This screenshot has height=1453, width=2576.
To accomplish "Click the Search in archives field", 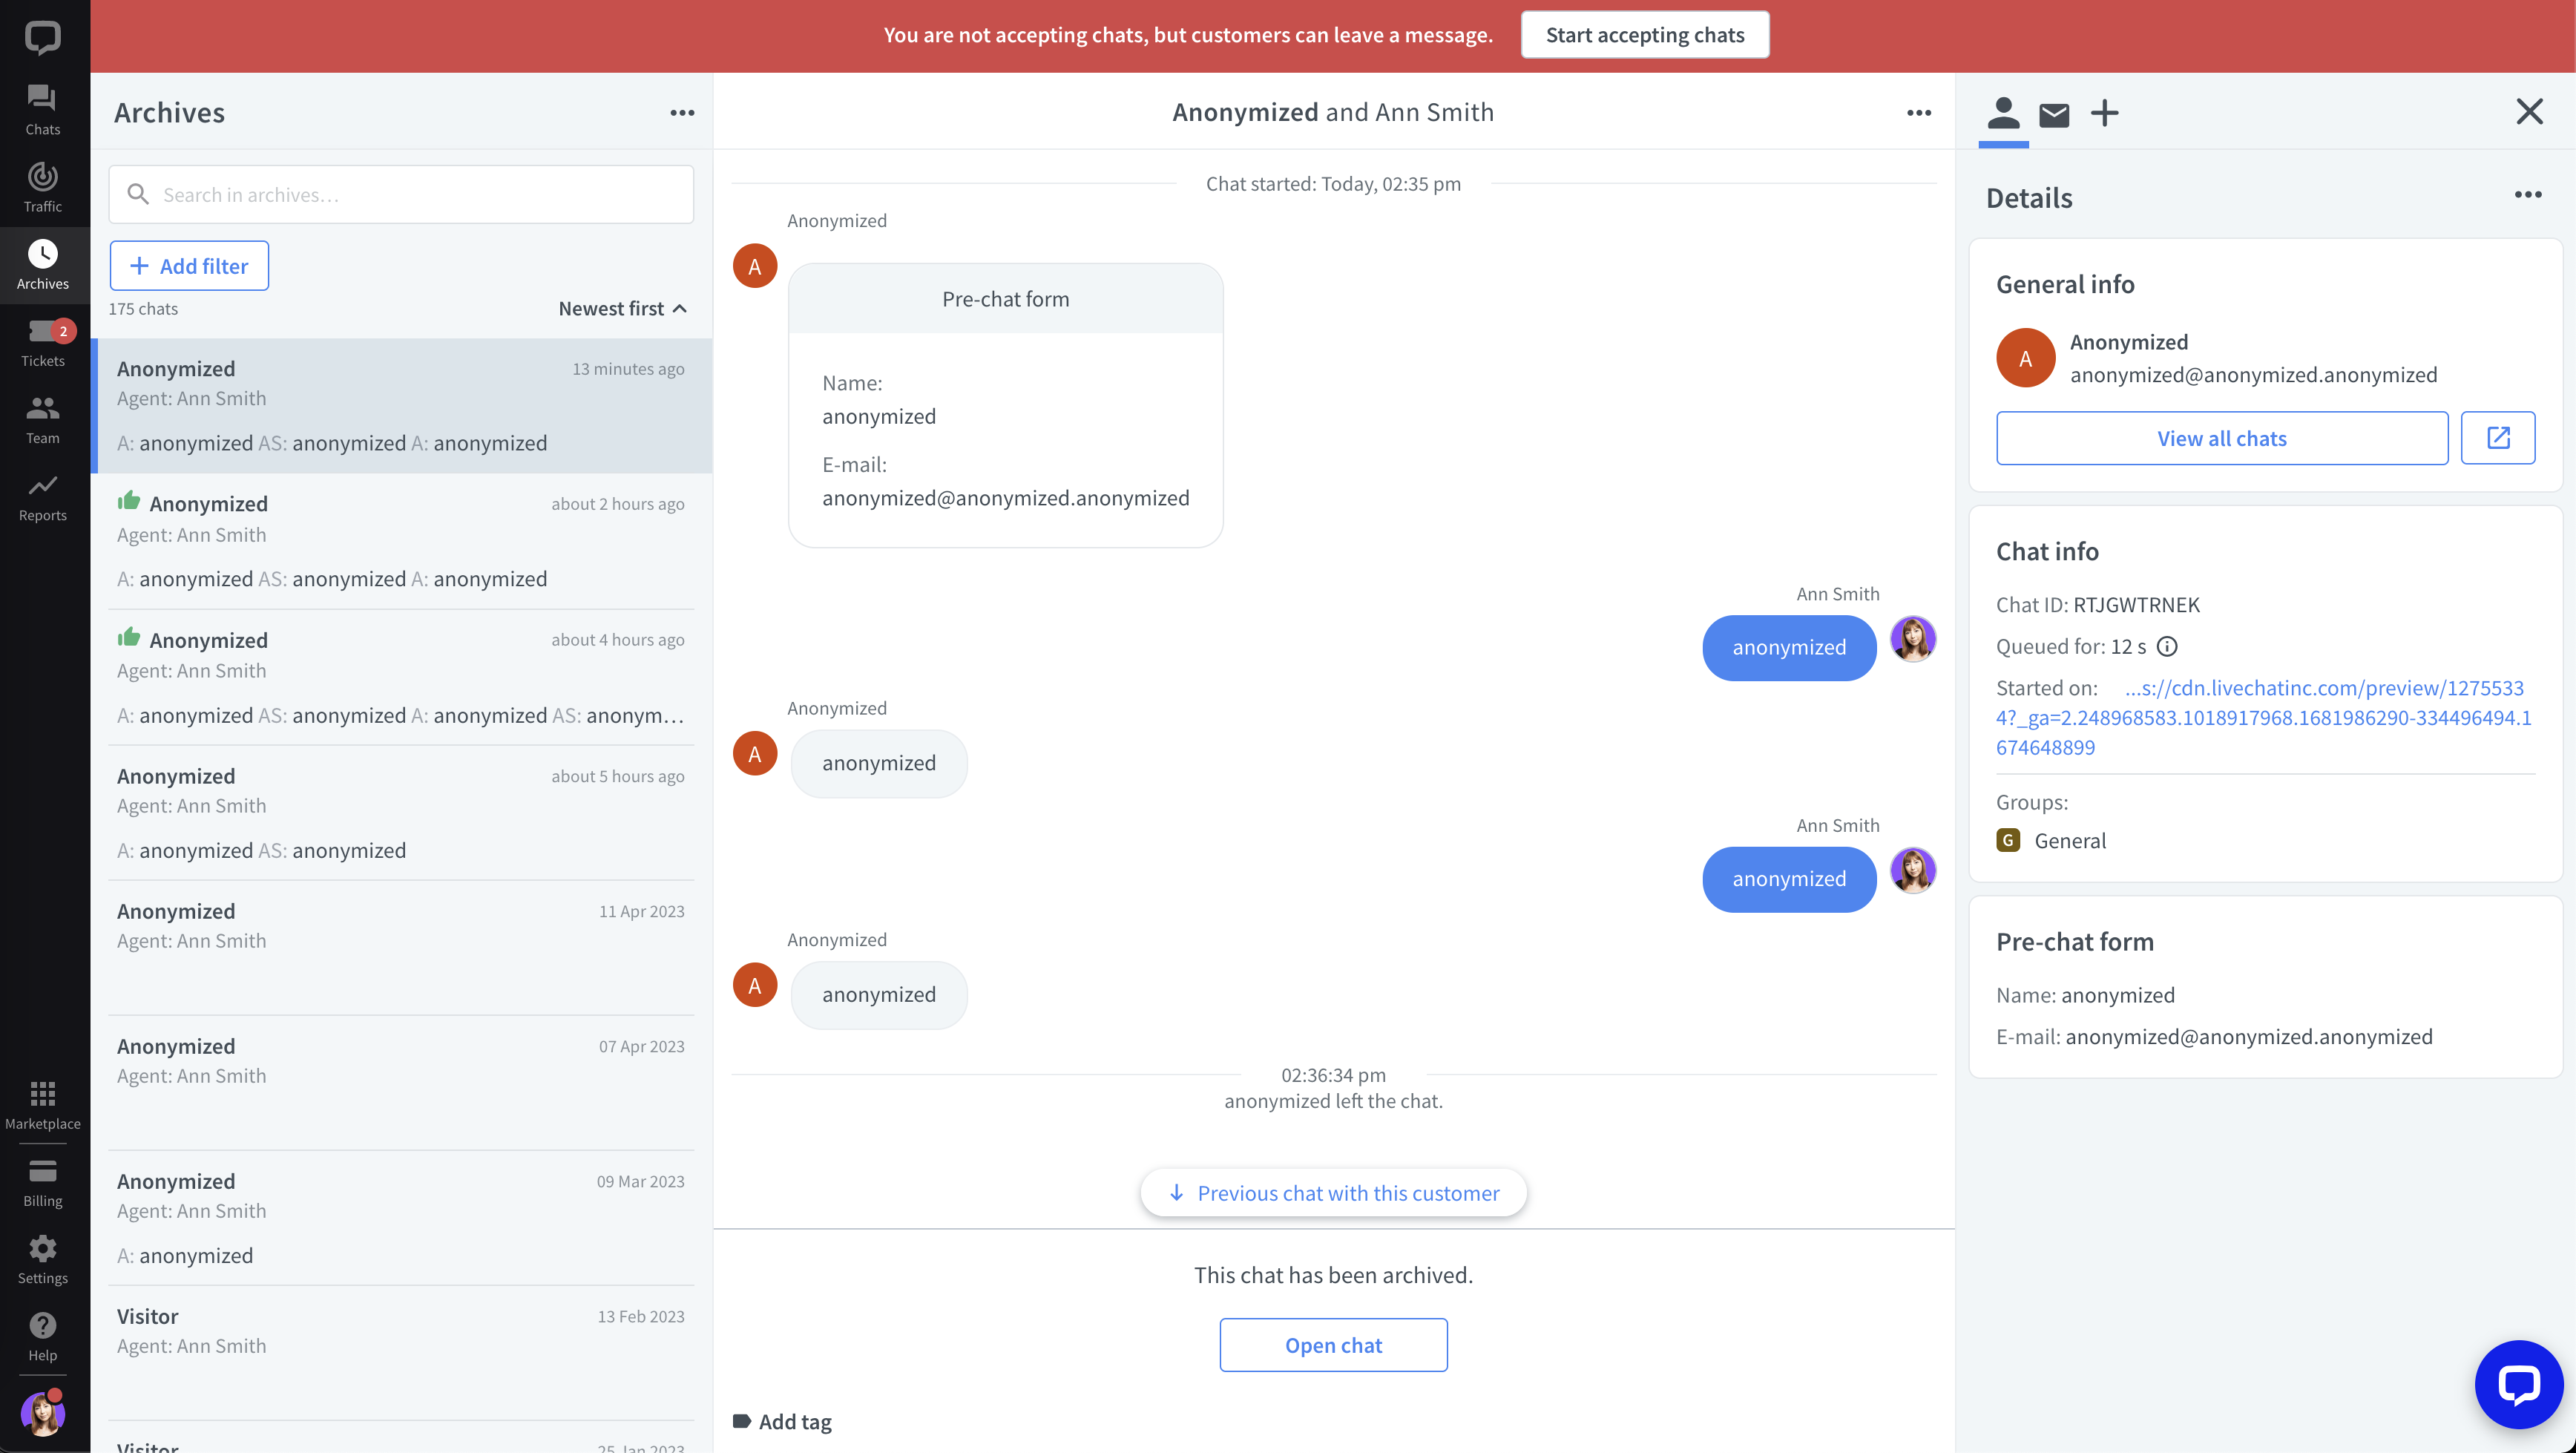I will pyautogui.click(x=401, y=195).
